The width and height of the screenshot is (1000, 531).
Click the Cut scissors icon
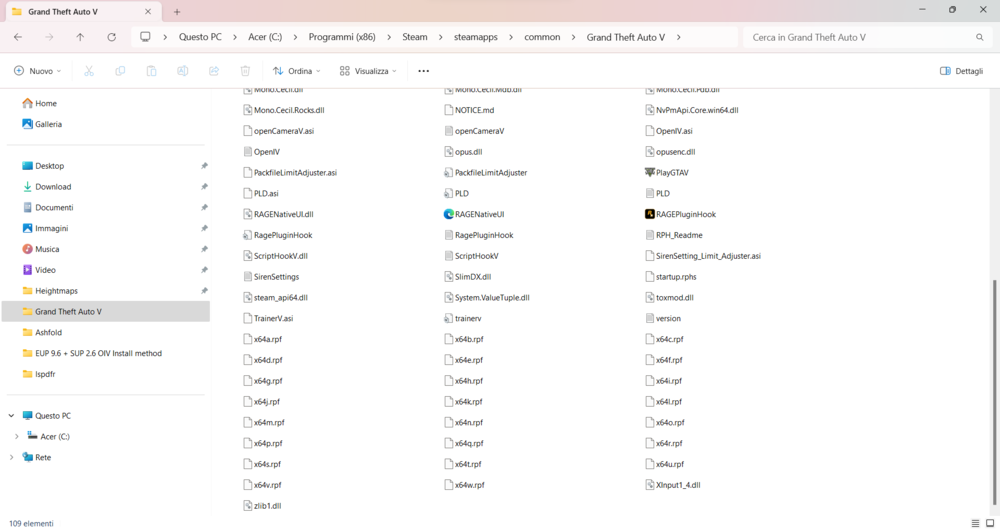click(x=89, y=71)
